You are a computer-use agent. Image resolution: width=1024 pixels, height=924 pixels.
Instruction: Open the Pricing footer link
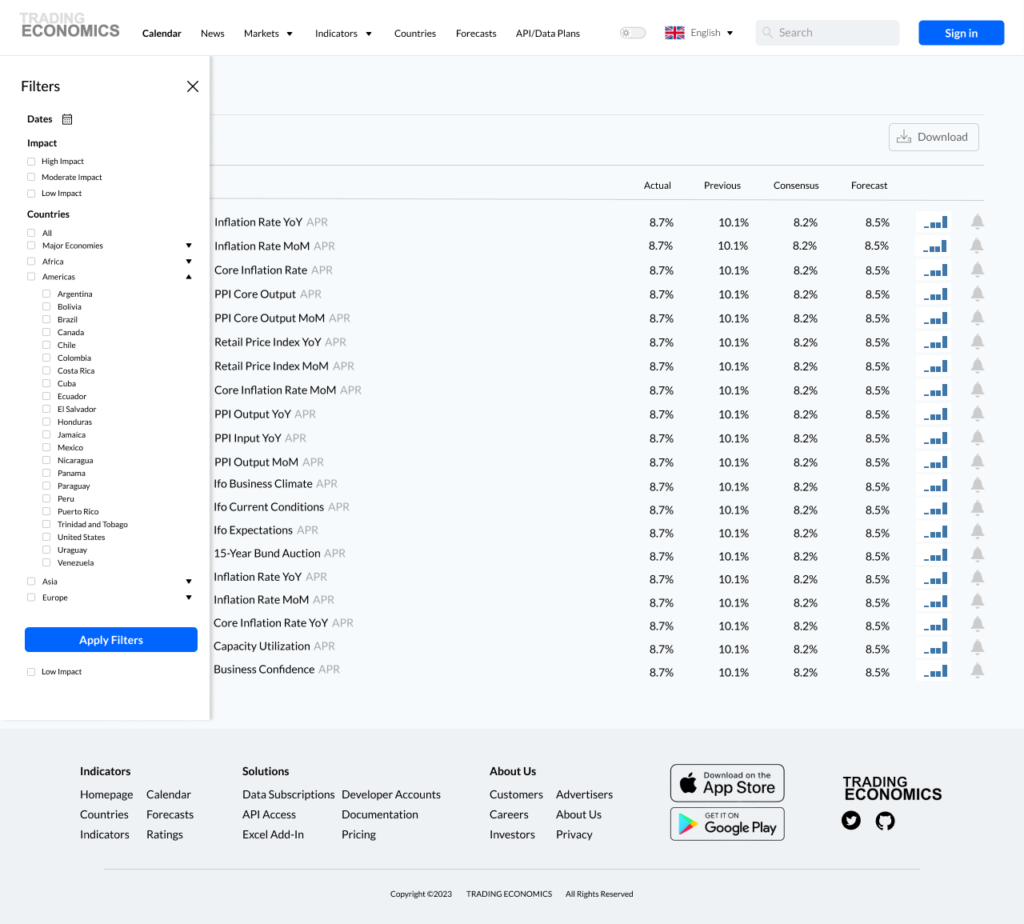pos(359,835)
